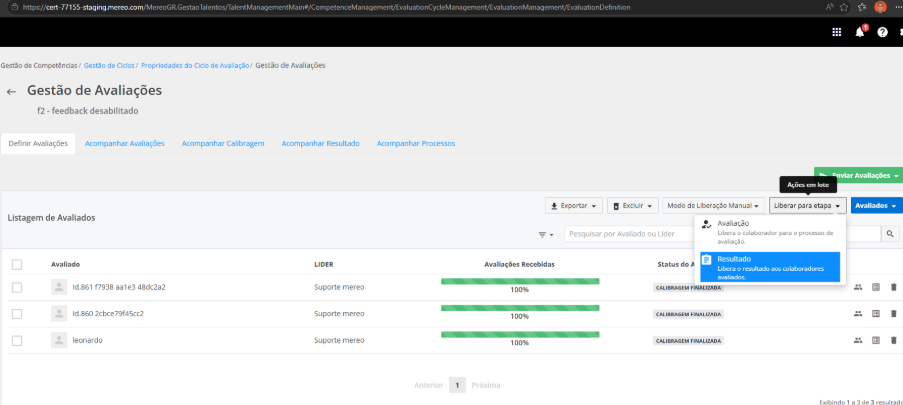Delete the leonardo row with trash icon
The width and height of the screenshot is (903, 405).
click(x=893, y=340)
